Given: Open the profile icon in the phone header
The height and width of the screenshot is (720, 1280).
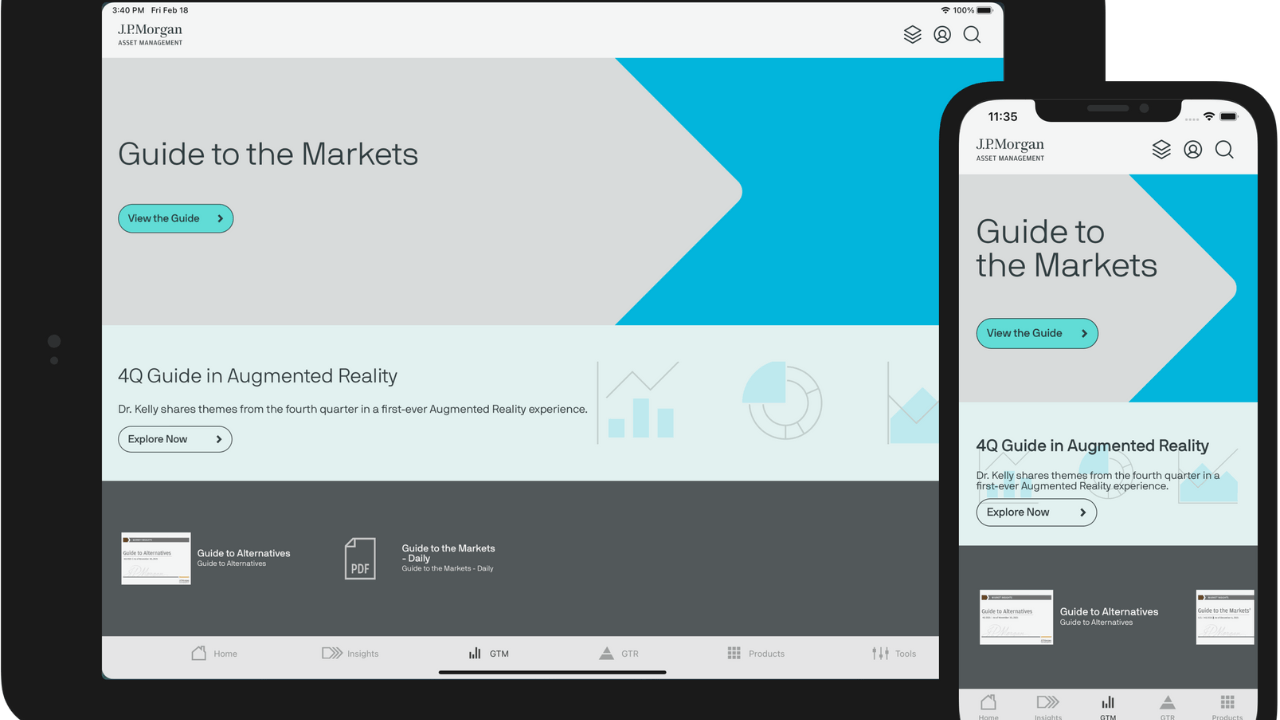Looking at the screenshot, I should click(x=1193, y=150).
